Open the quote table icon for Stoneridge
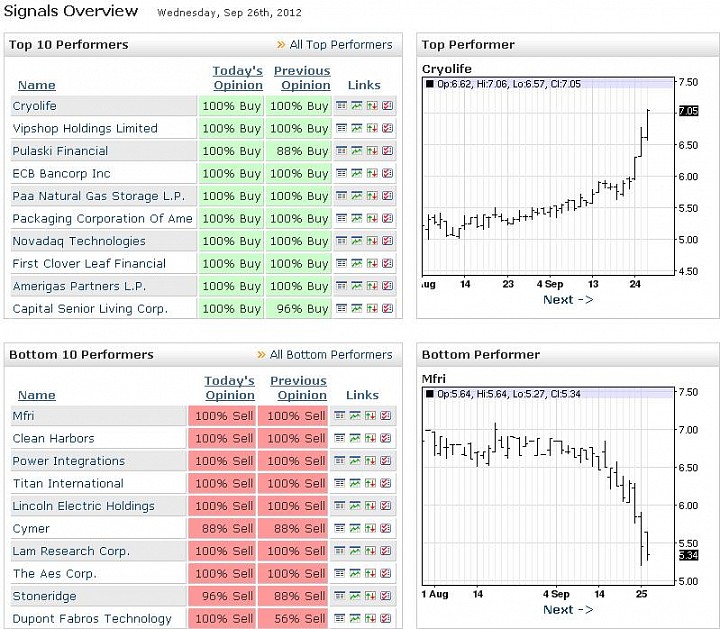 click(339, 595)
